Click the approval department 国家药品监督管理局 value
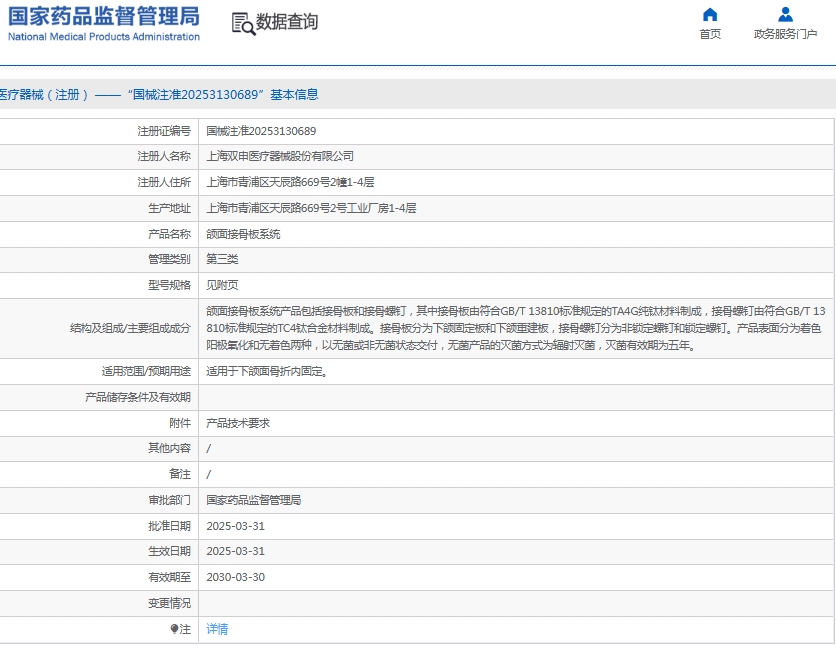The width and height of the screenshot is (836, 652). pos(254,500)
